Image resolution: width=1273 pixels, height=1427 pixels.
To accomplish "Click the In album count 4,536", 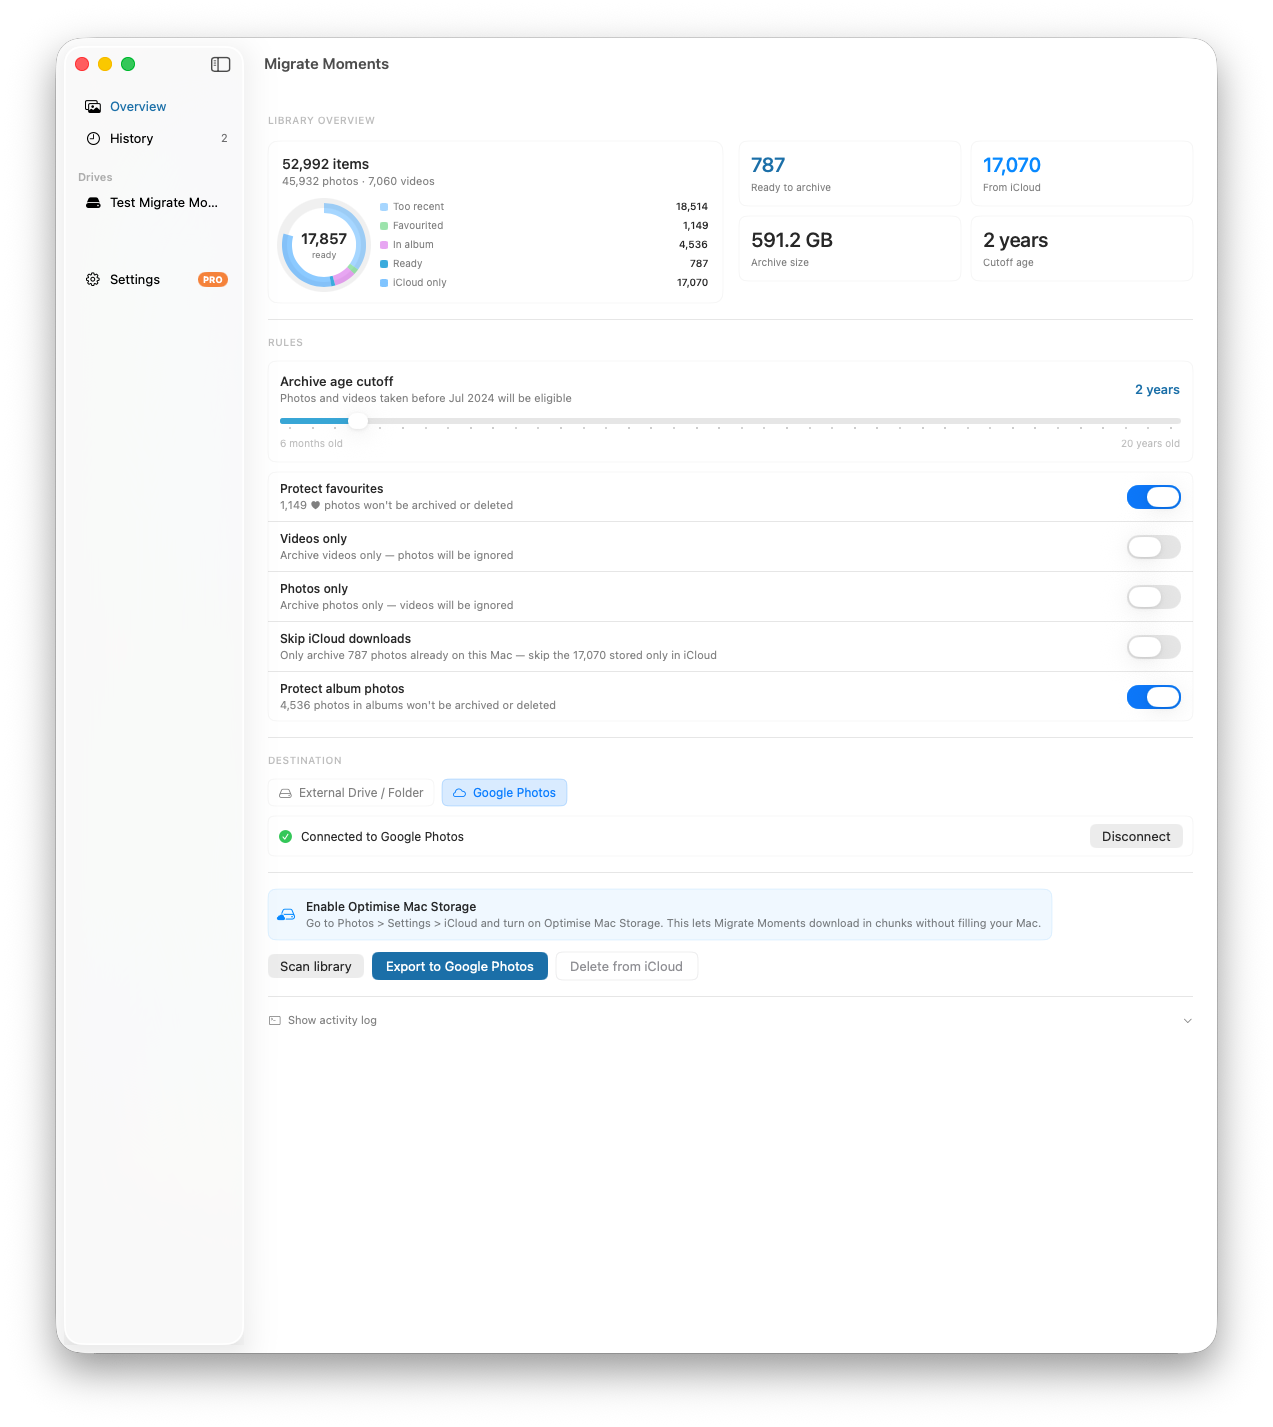I will point(693,245).
